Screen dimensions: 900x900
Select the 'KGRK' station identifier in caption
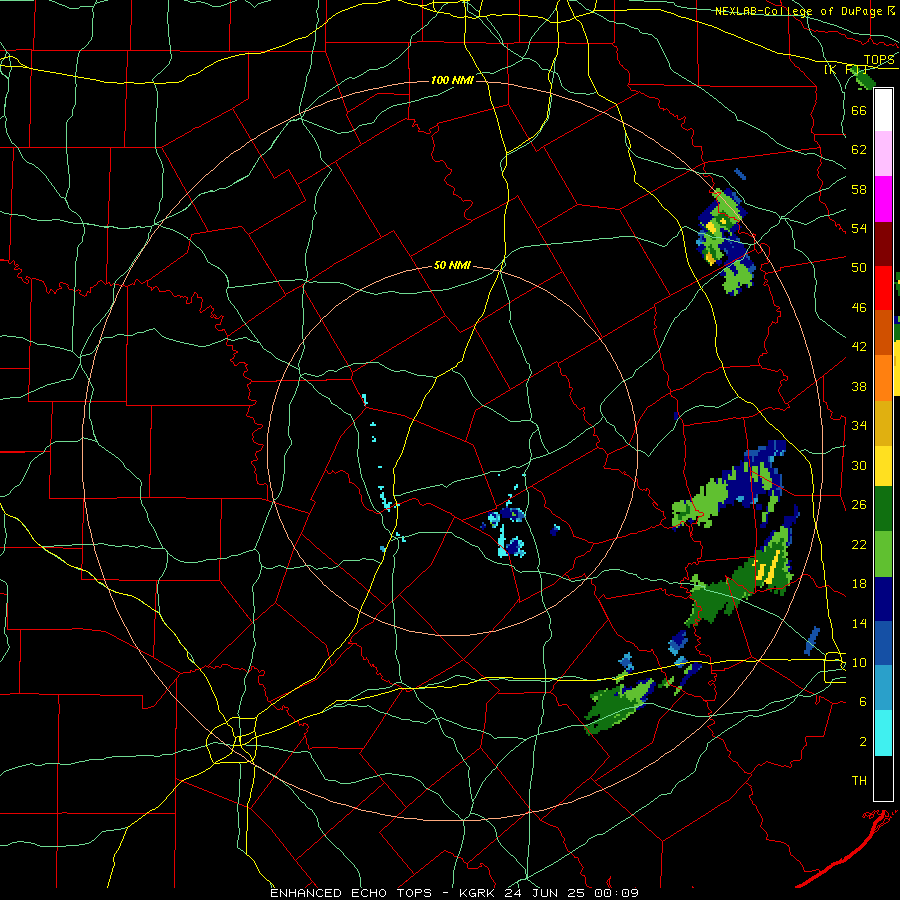pos(478,893)
